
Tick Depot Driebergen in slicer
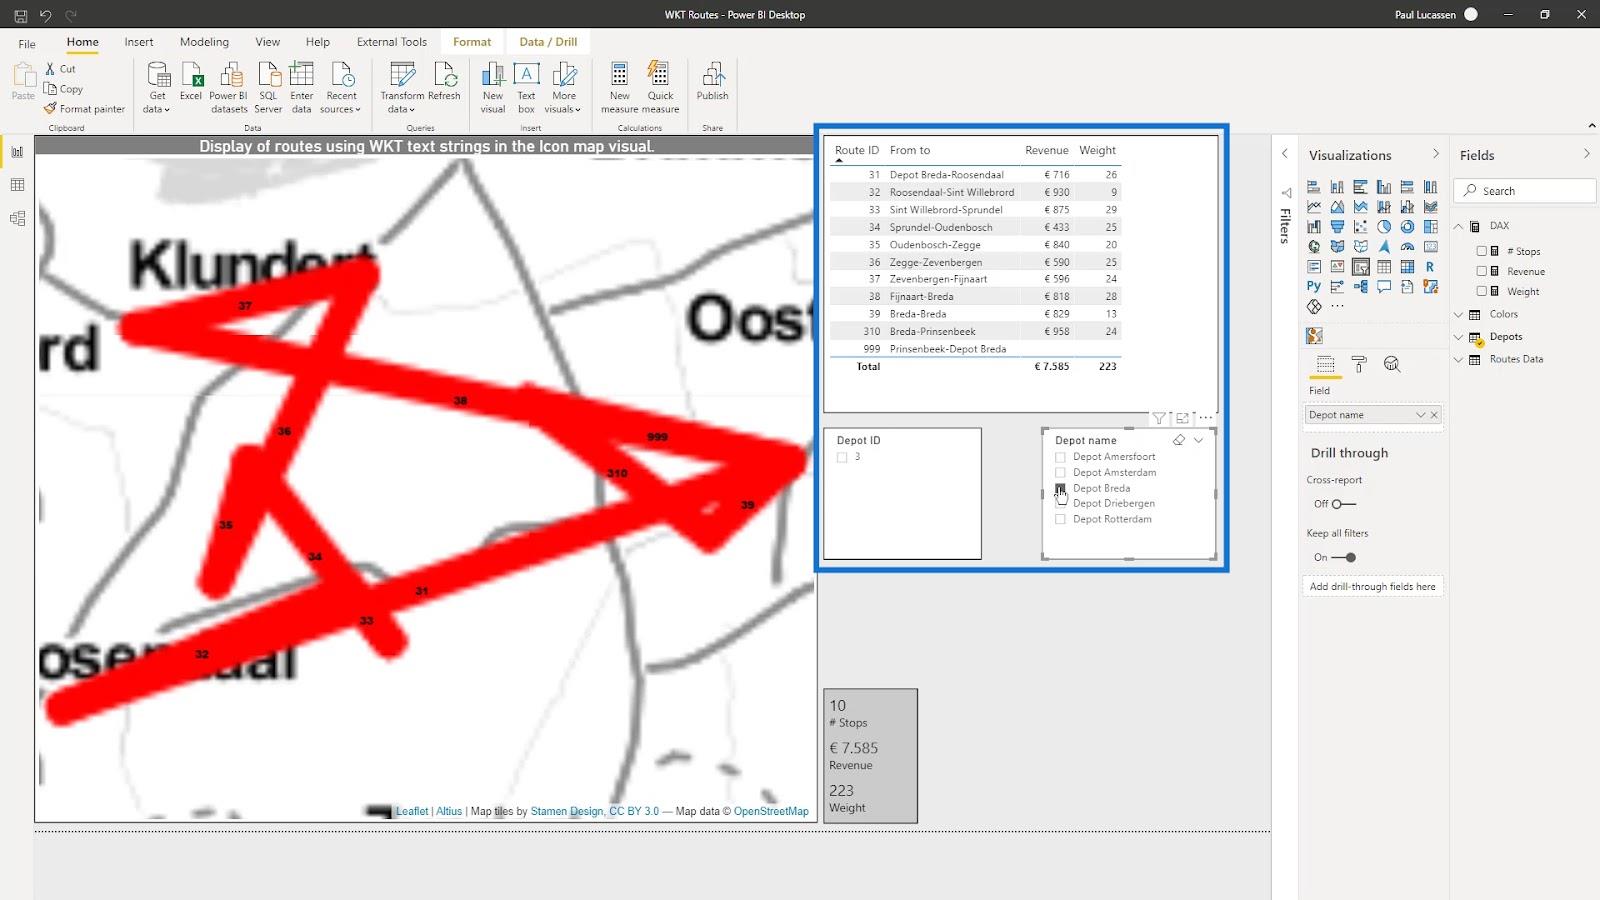point(1060,503)
